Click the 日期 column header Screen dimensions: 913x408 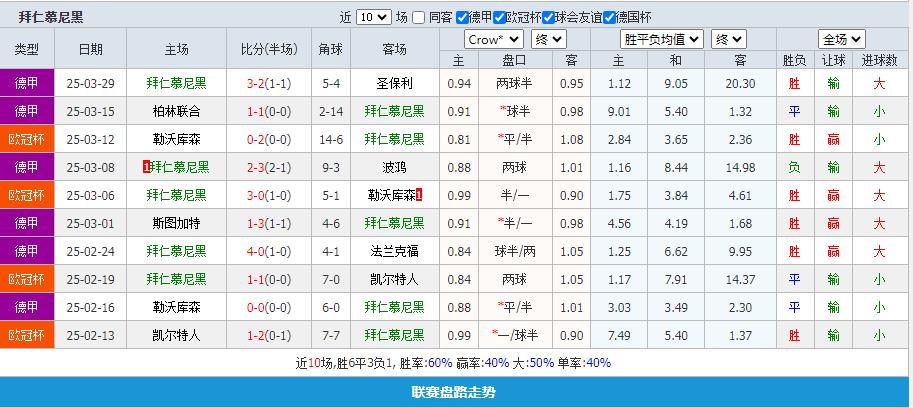coord(90,49)
